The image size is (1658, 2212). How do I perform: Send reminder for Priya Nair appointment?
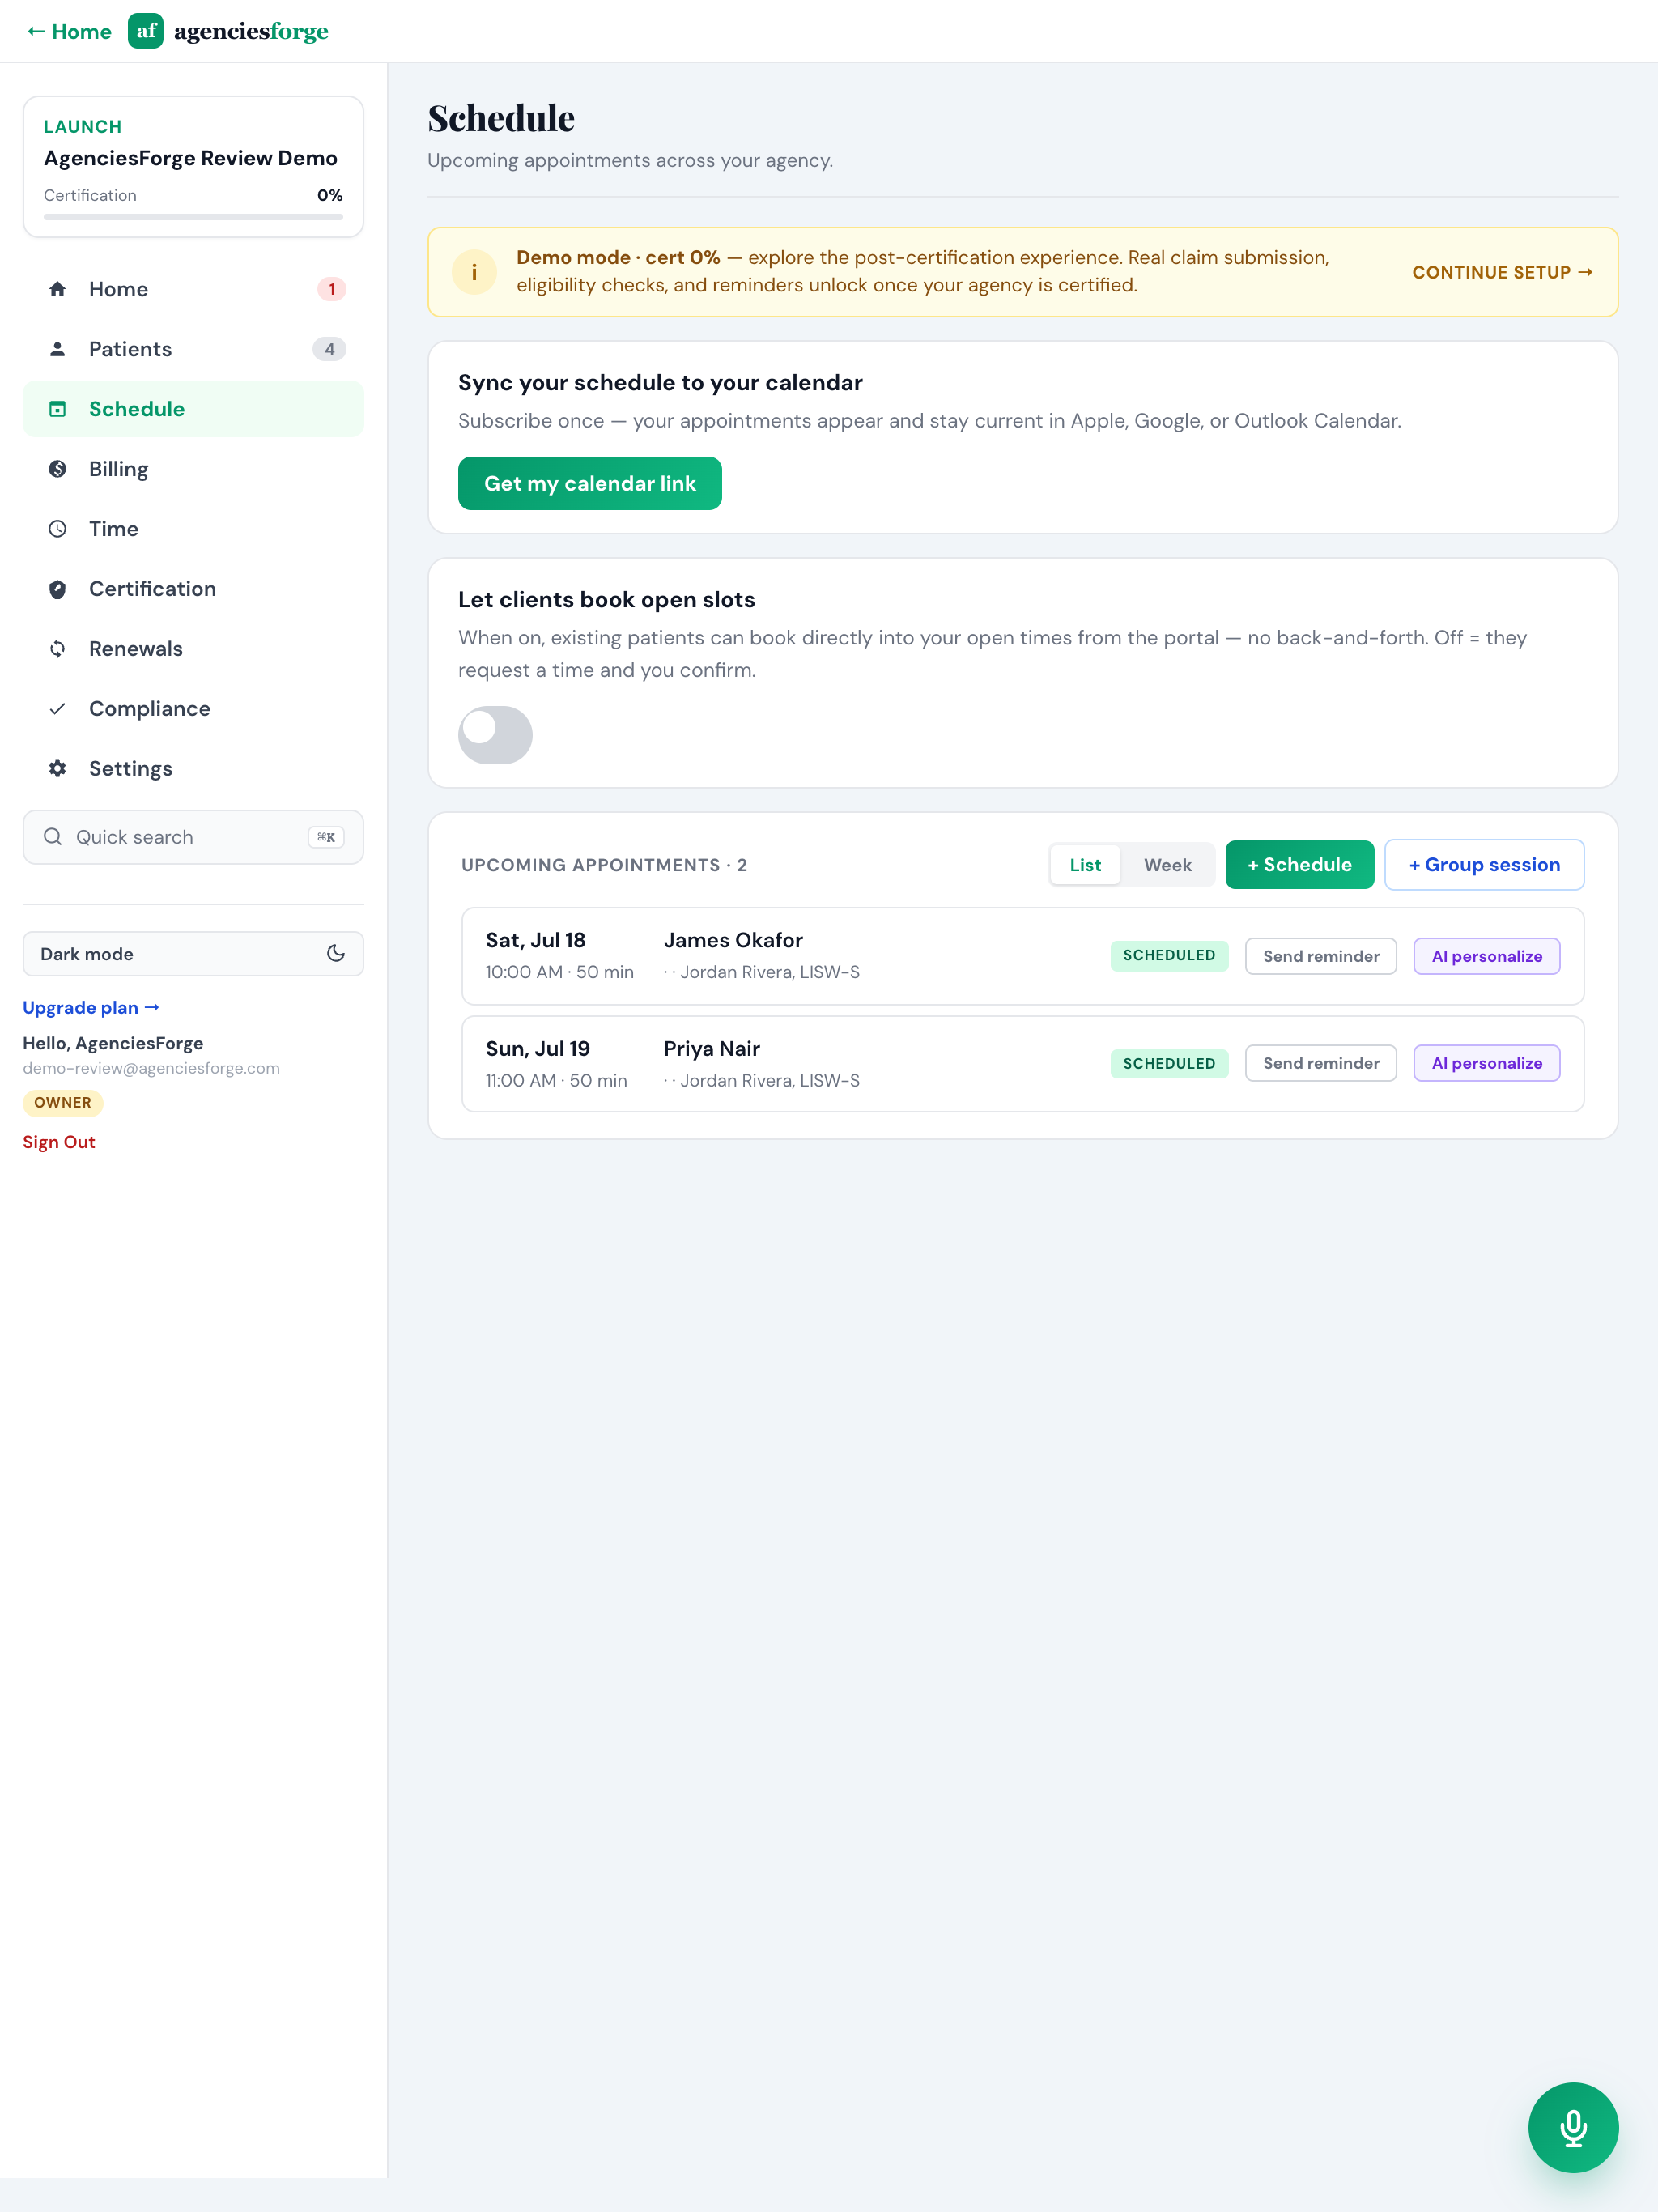click(1320, 1063)
